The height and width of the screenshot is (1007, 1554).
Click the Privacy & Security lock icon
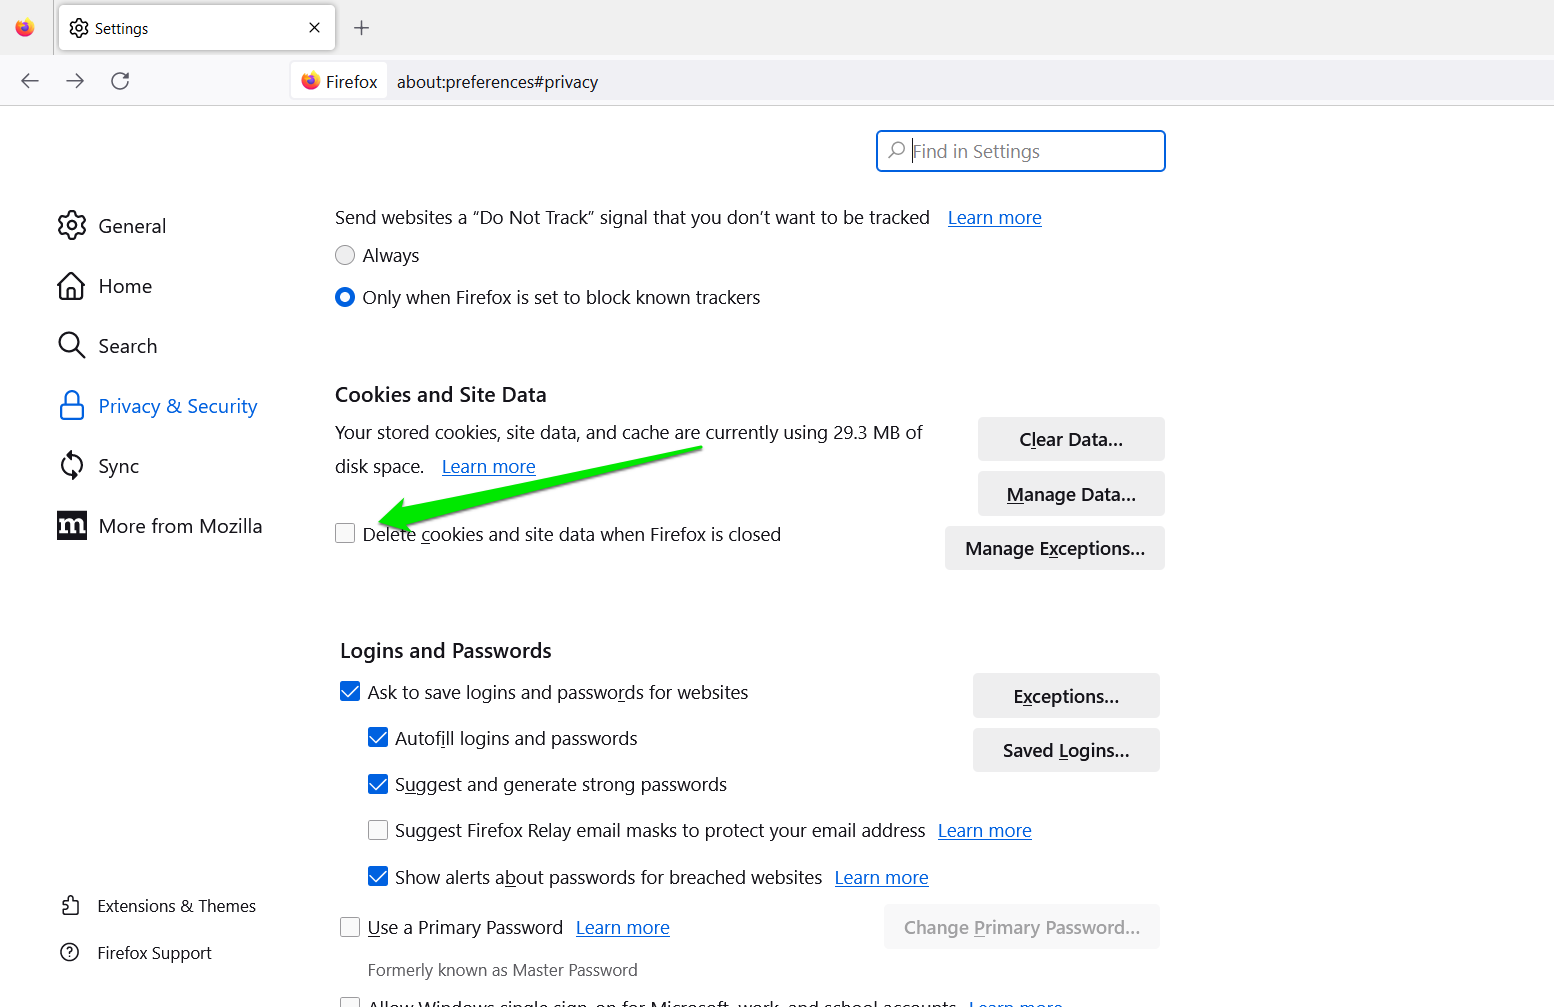72,406
